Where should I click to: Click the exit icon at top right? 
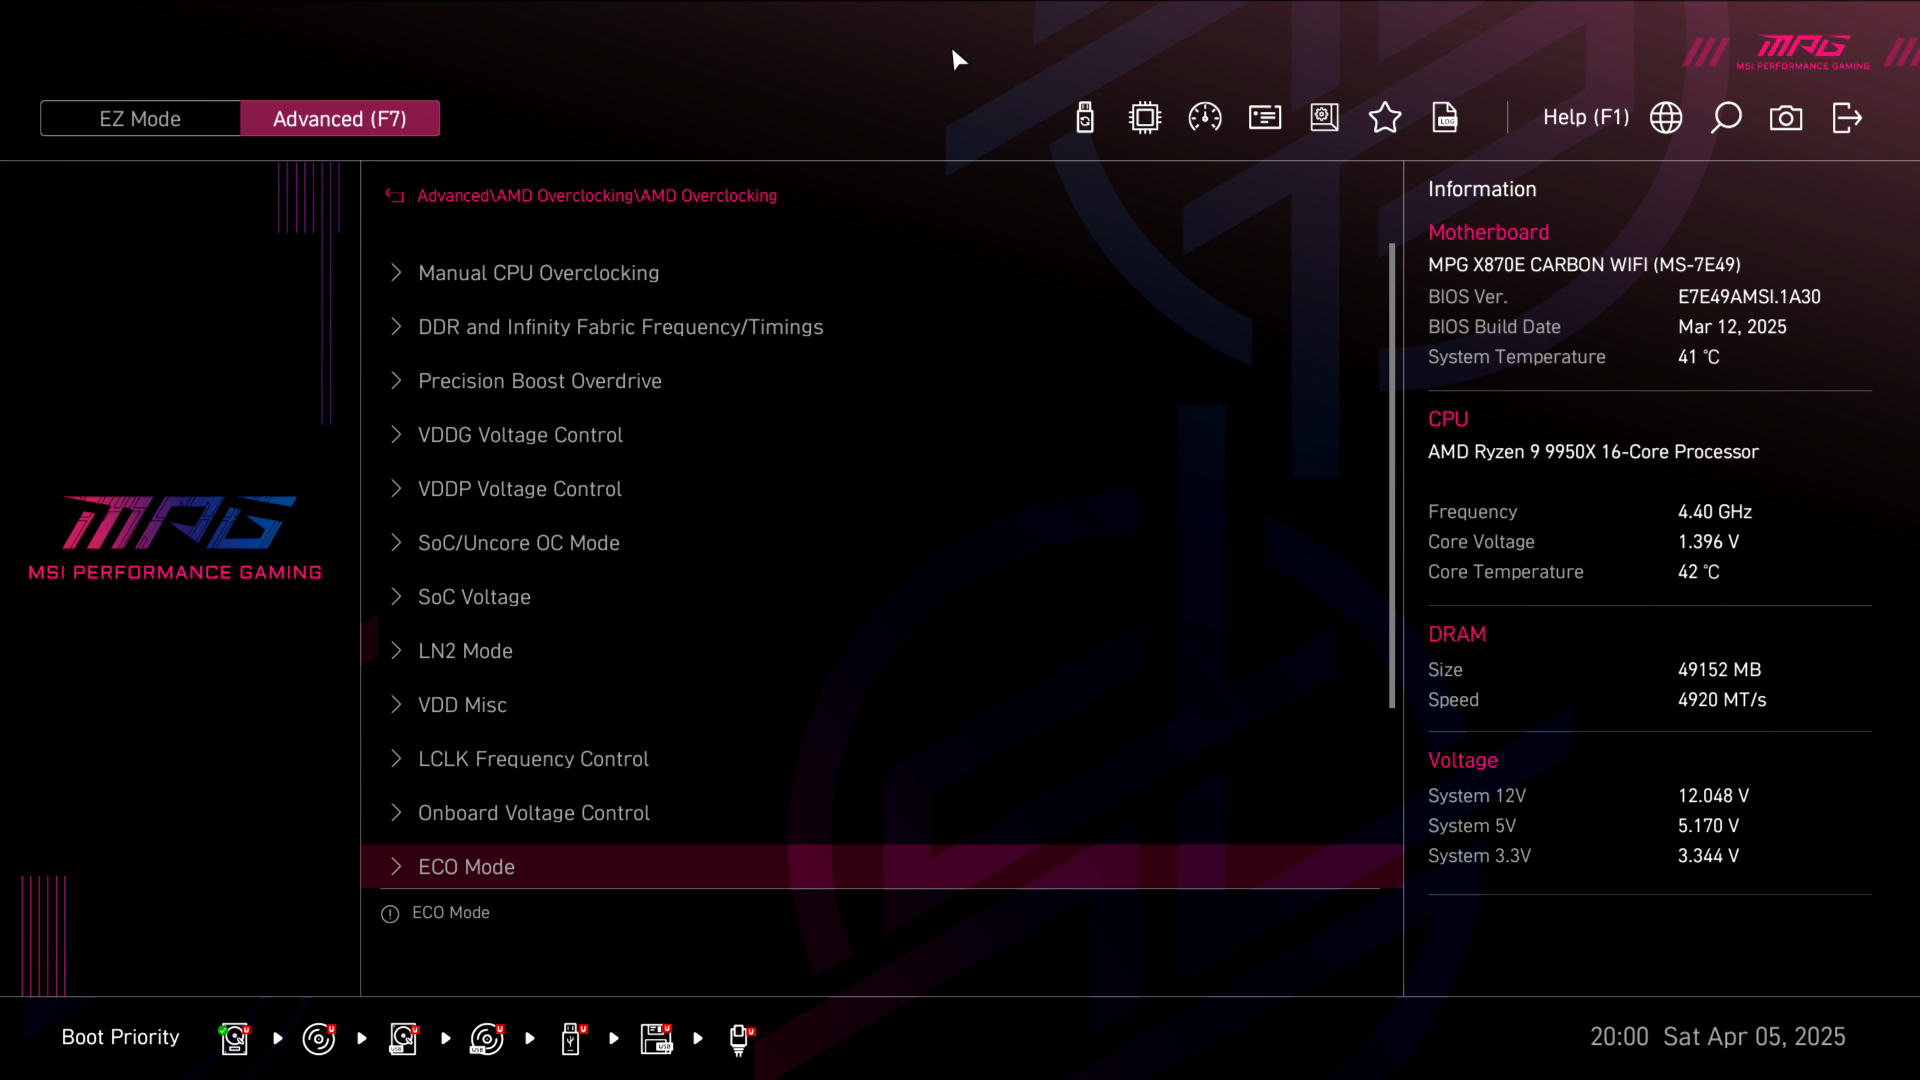click(1847, 118)
